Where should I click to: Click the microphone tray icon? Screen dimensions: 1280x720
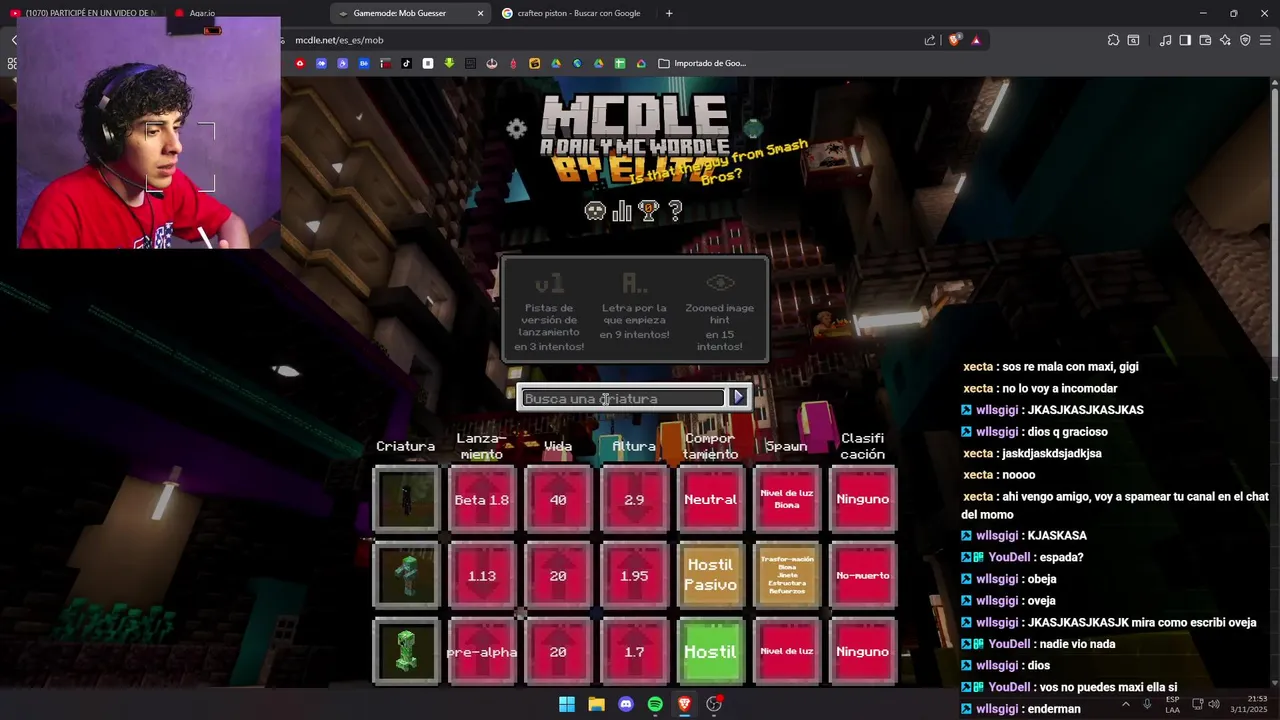(1147, 704)
